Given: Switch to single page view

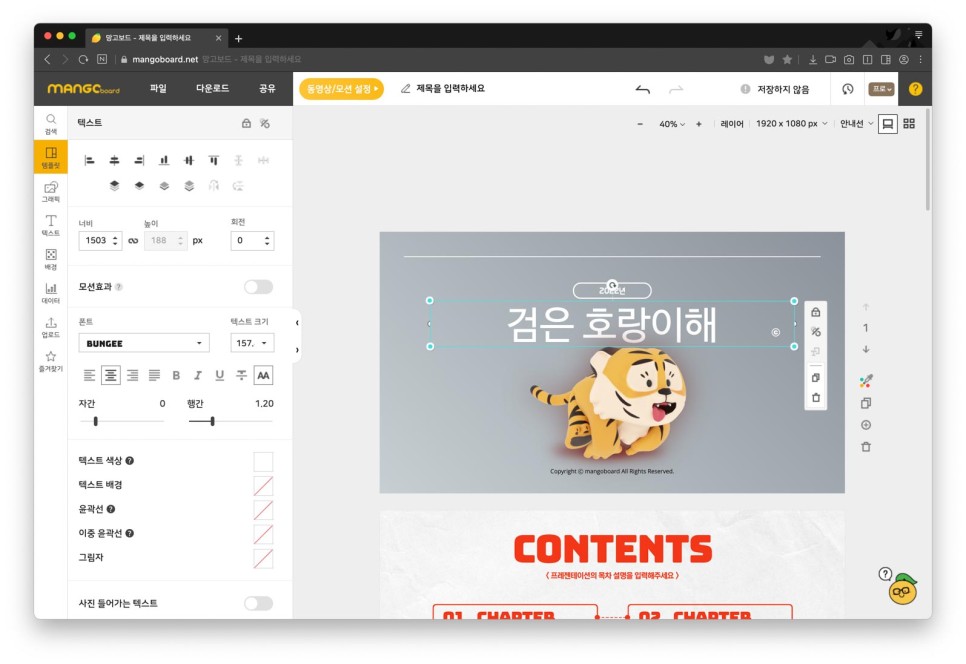Looking at the screenshot, I should tap(887, 123).
